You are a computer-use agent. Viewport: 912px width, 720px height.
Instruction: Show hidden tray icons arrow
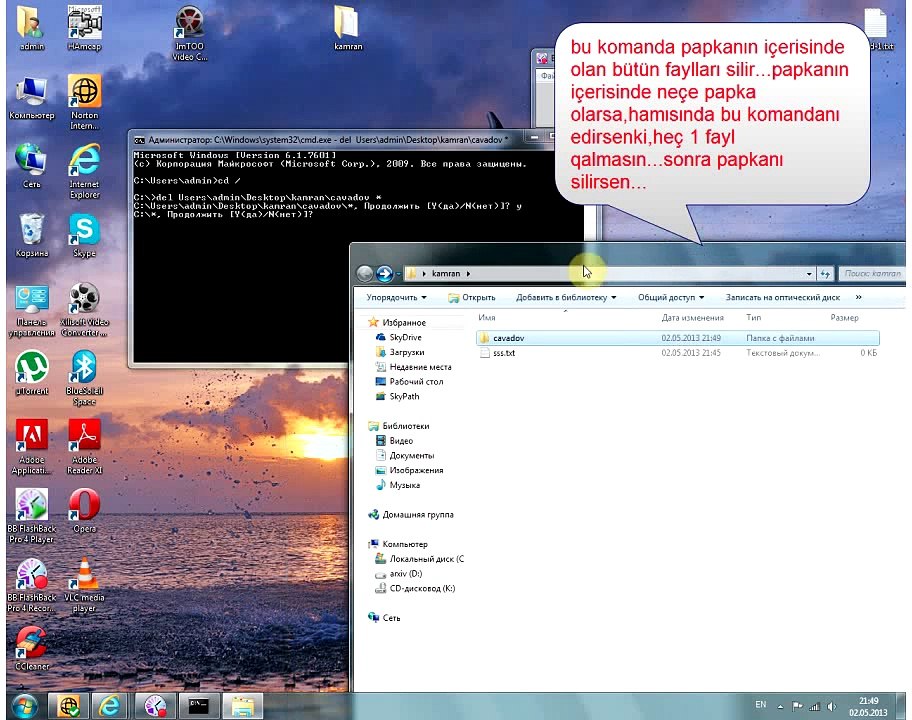coord(780,707)
